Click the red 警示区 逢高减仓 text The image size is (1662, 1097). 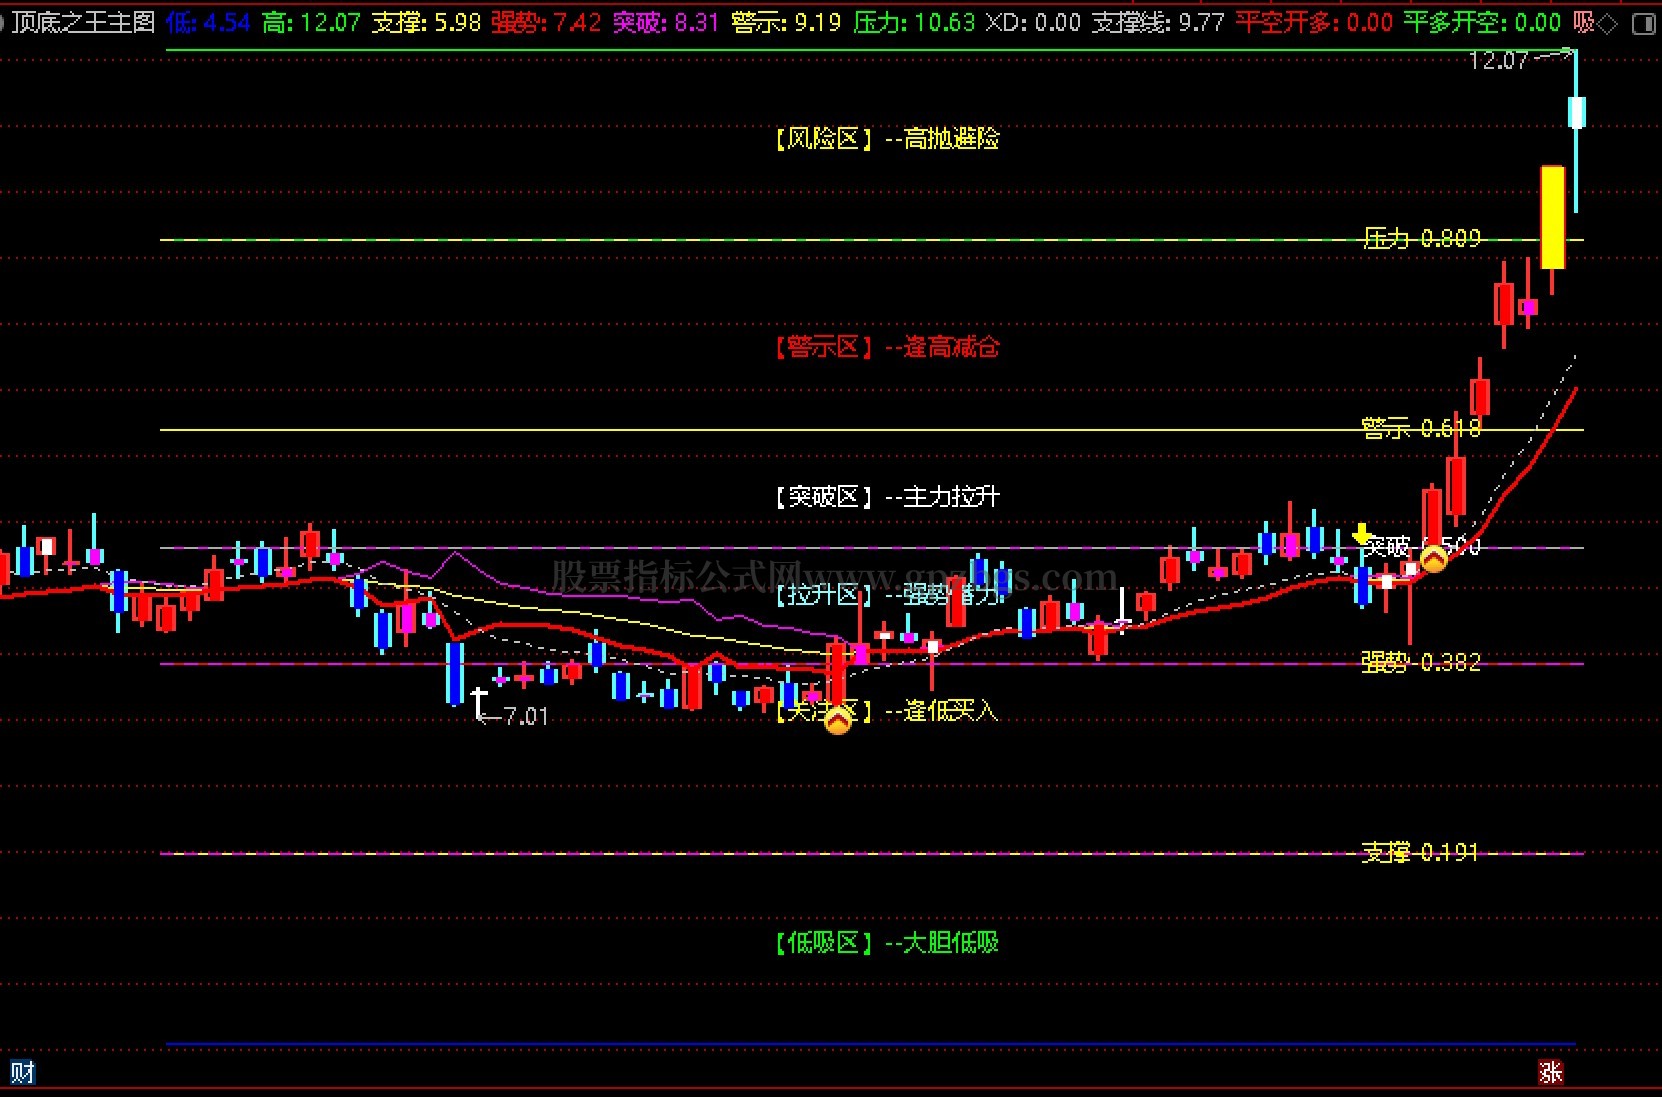point(887,347)
